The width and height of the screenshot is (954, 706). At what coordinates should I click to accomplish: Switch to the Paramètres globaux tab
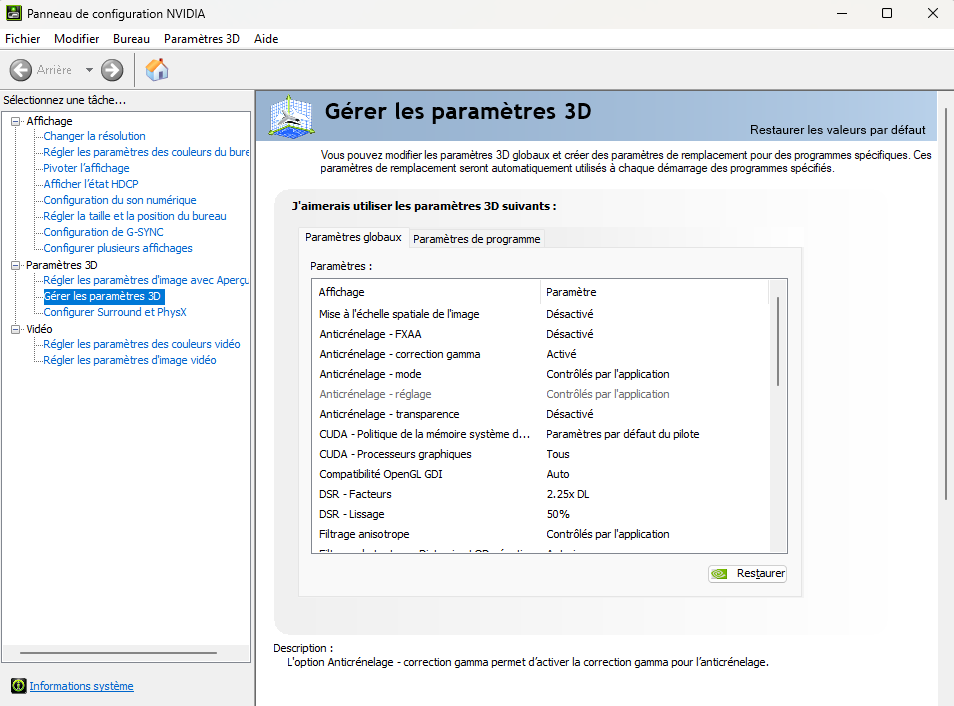click(x=353, y=237)
